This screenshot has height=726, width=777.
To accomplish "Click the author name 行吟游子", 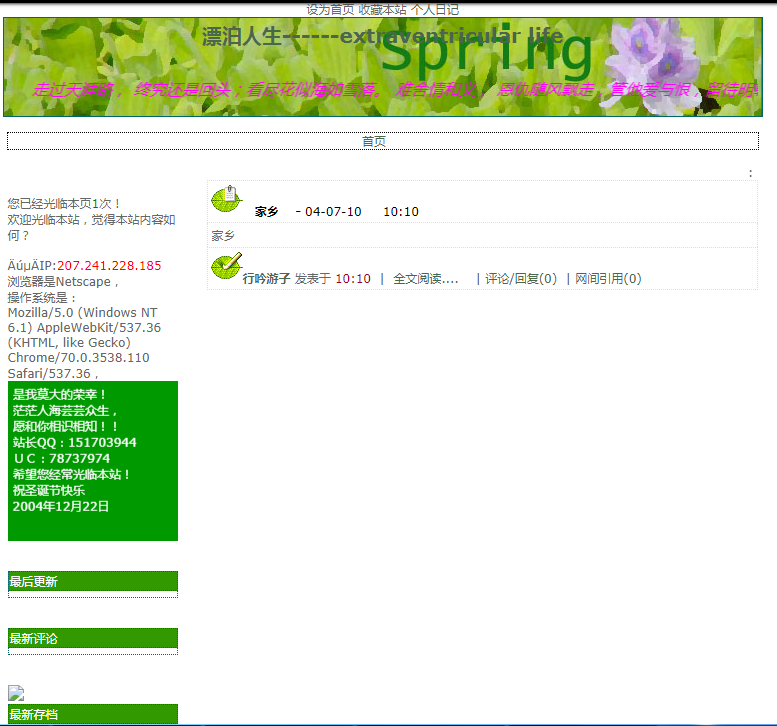I will click(267, 279).
